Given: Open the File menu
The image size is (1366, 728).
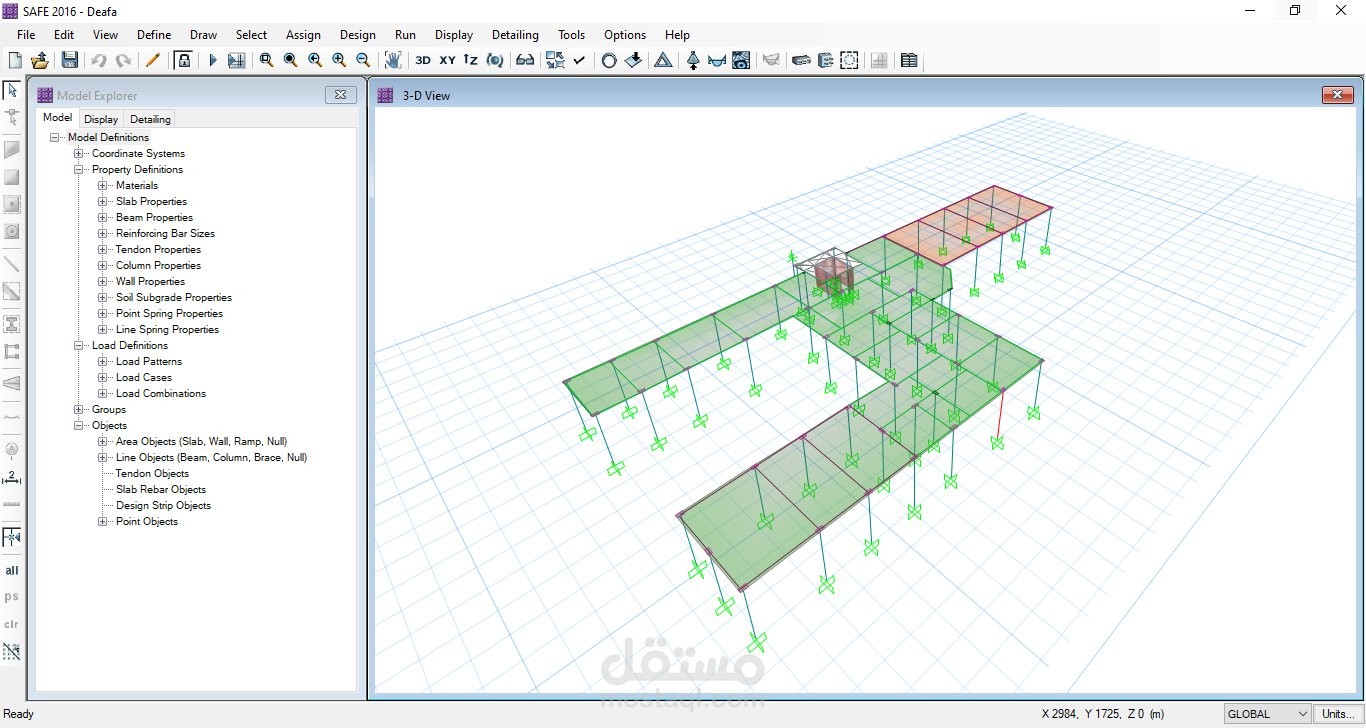Looking at the screenshot, I should (26, 34).
